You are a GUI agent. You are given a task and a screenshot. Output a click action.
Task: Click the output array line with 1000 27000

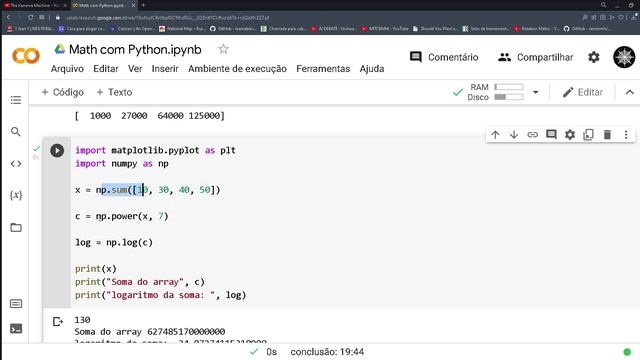[x=149, y=116]
